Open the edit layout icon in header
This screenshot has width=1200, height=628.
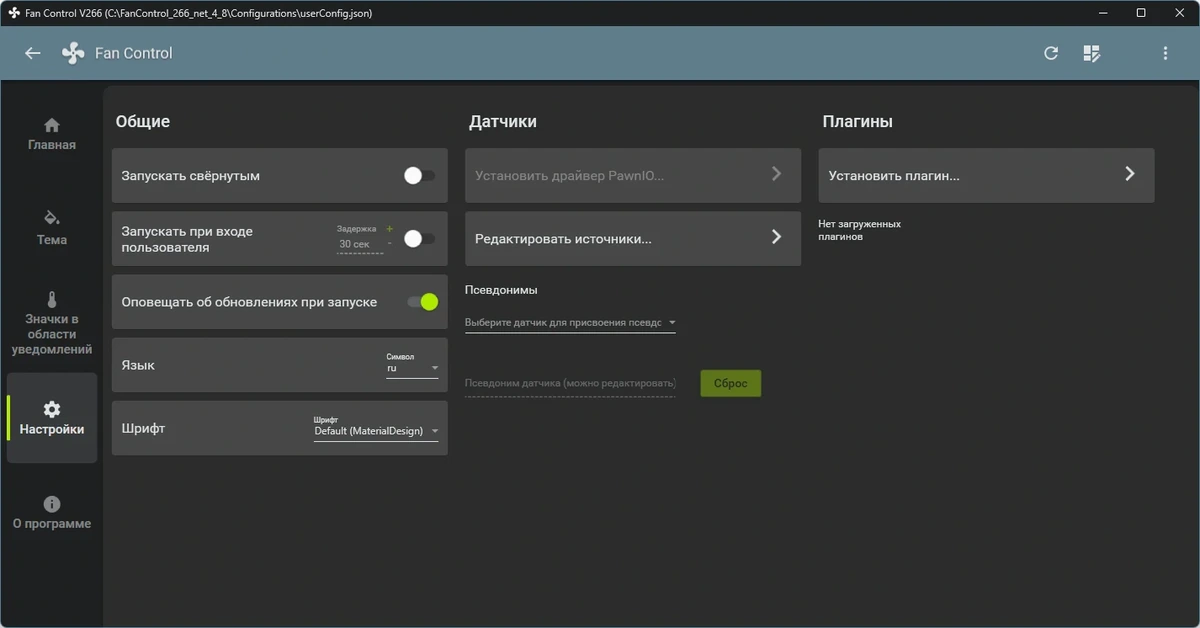pos(1092,53)
